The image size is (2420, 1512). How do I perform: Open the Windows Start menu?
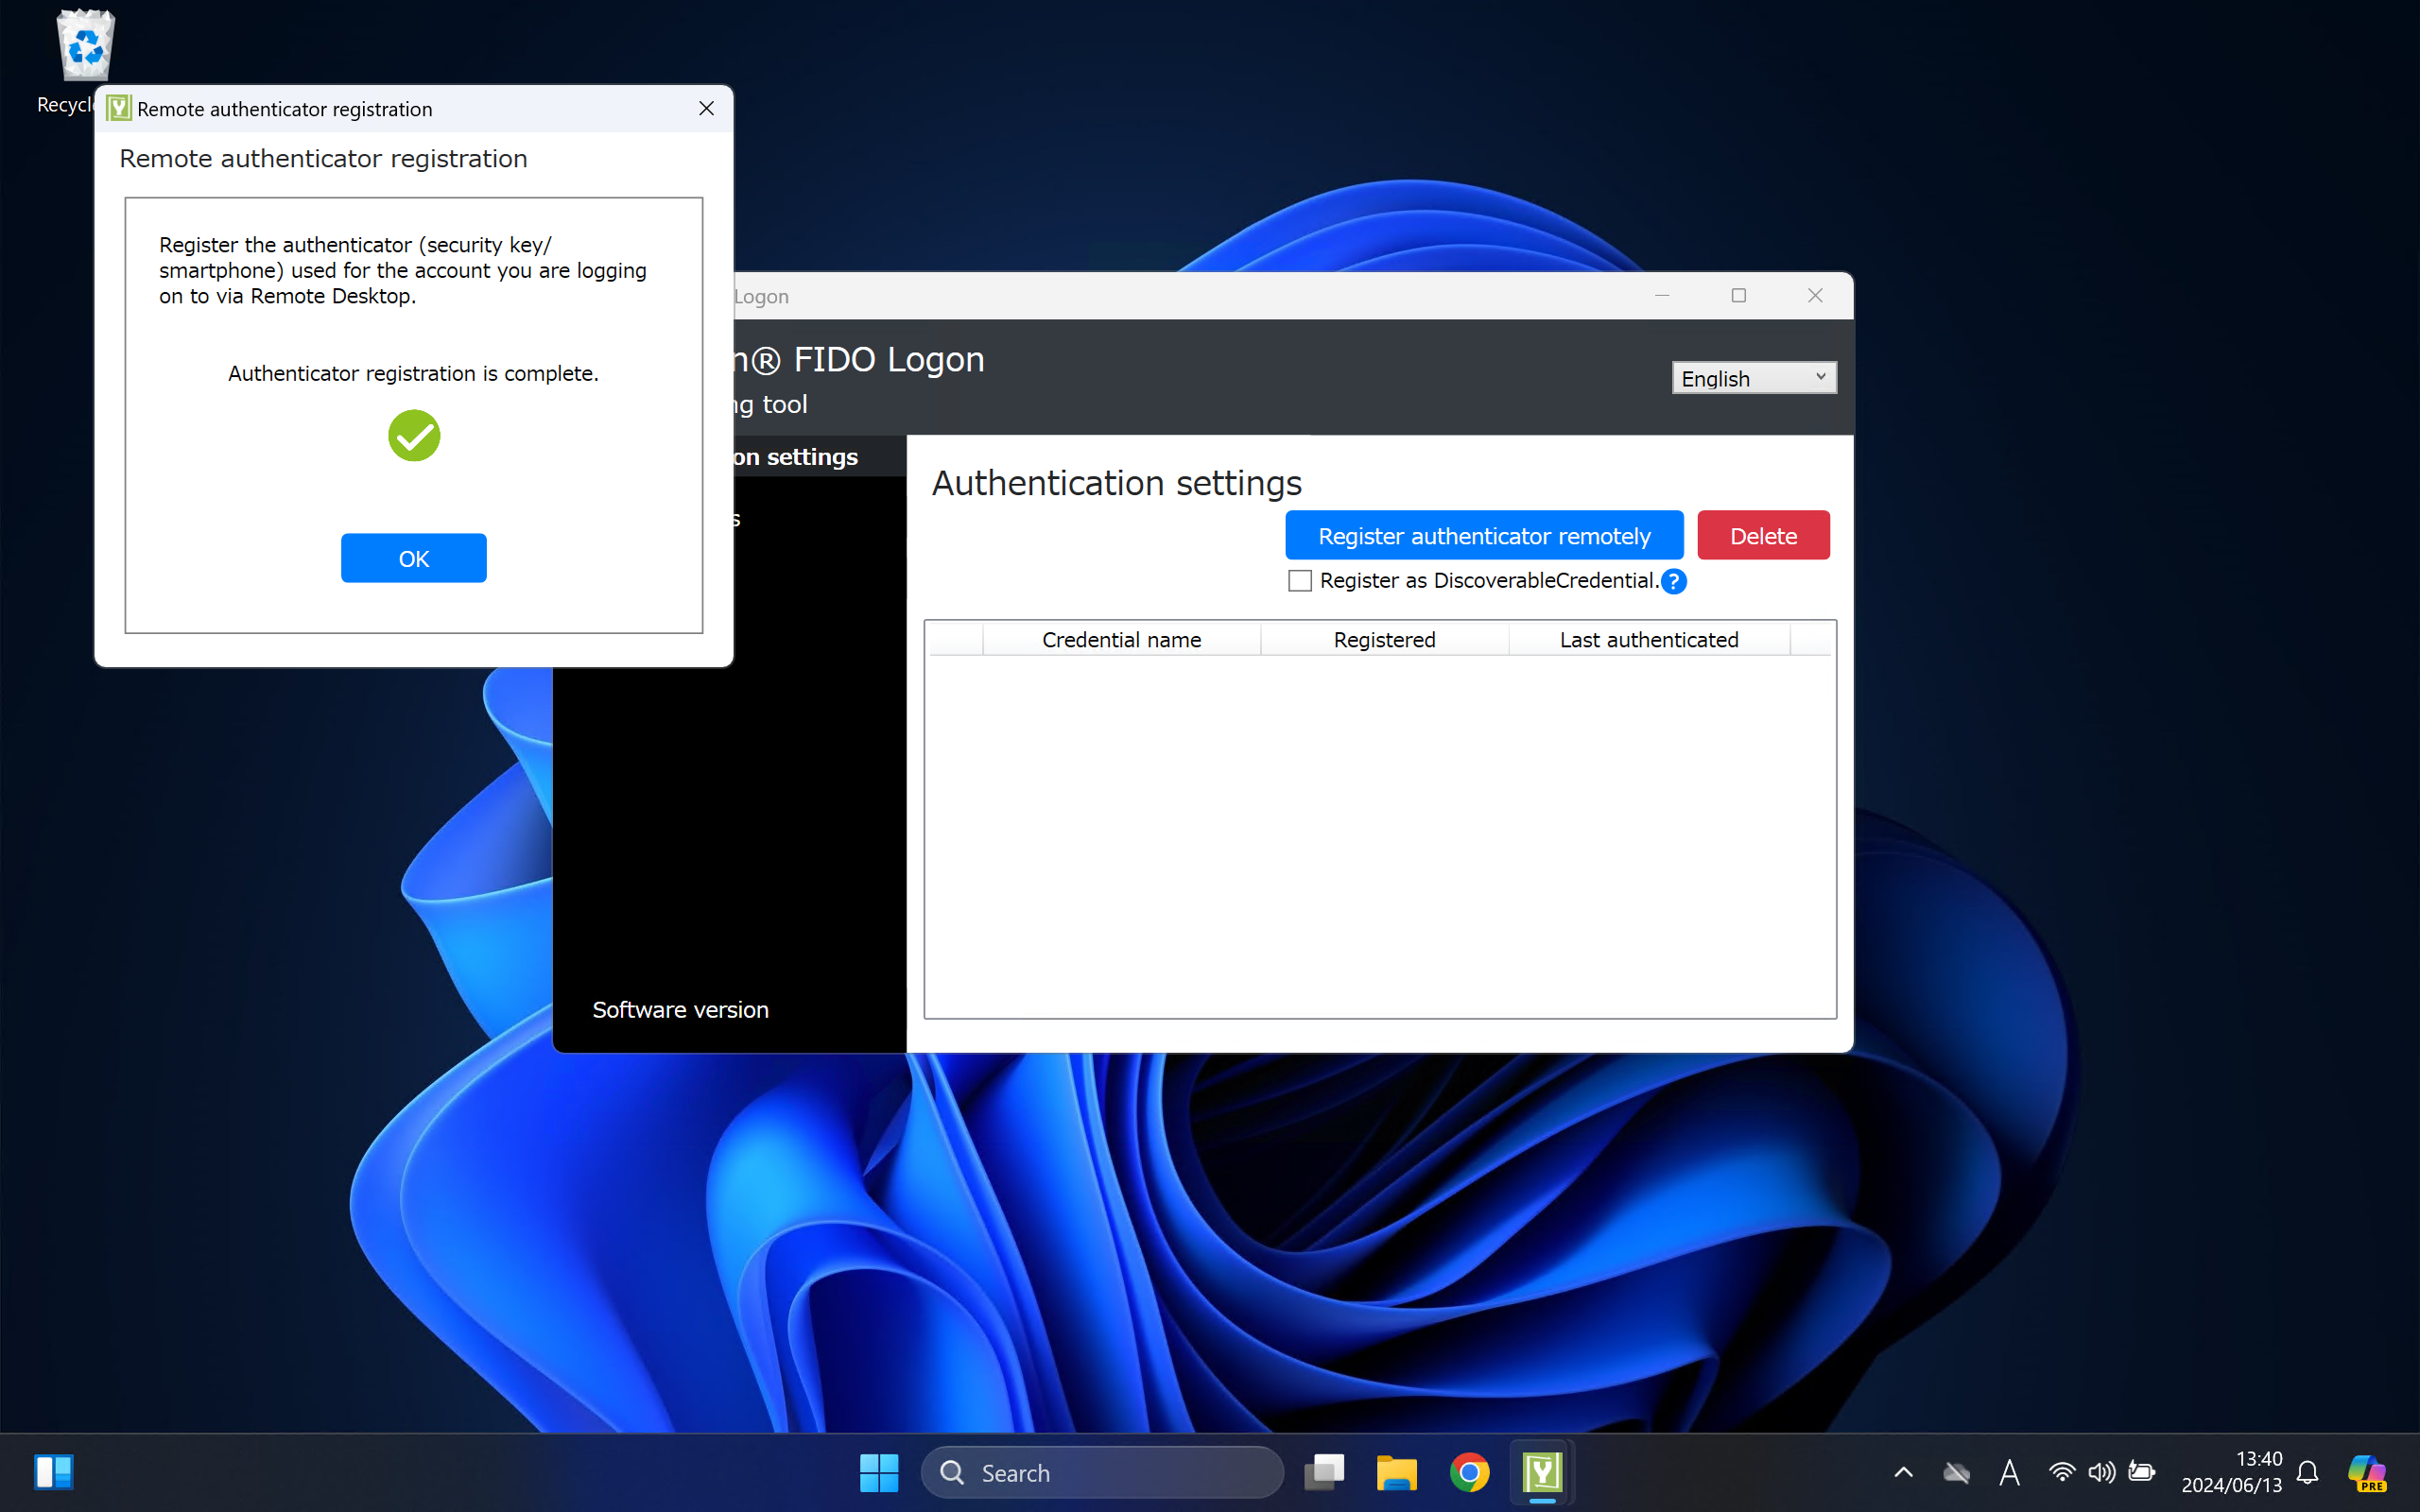(x=879, y=1472)
